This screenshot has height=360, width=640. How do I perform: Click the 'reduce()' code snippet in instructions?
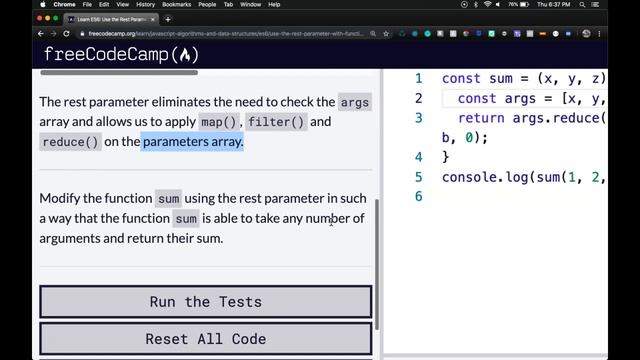coord(70,142)
